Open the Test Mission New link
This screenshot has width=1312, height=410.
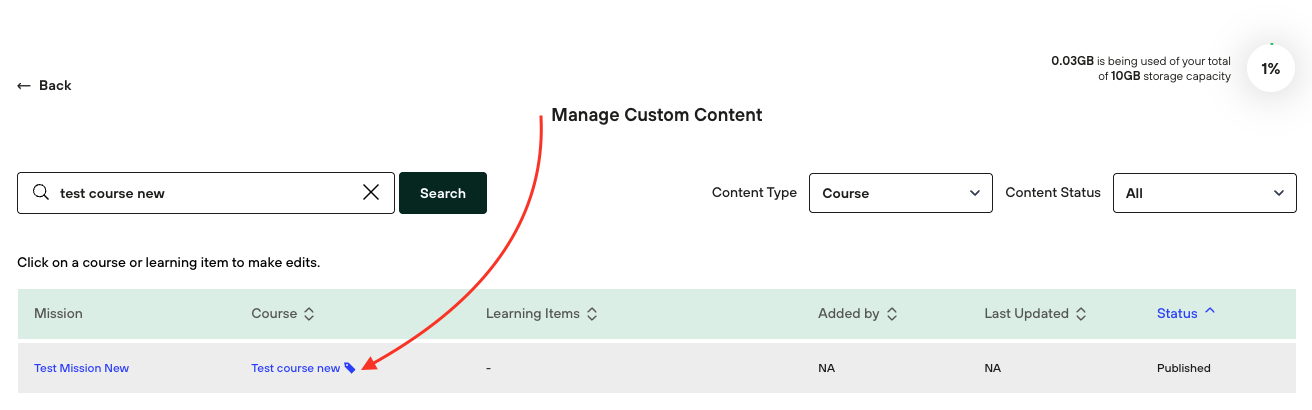point(81,368)
